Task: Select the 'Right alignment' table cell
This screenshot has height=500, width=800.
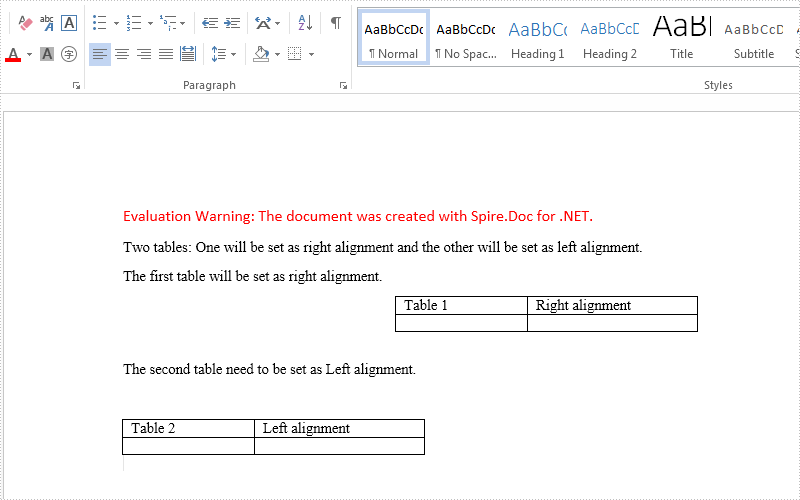Action: click(612, 306)
